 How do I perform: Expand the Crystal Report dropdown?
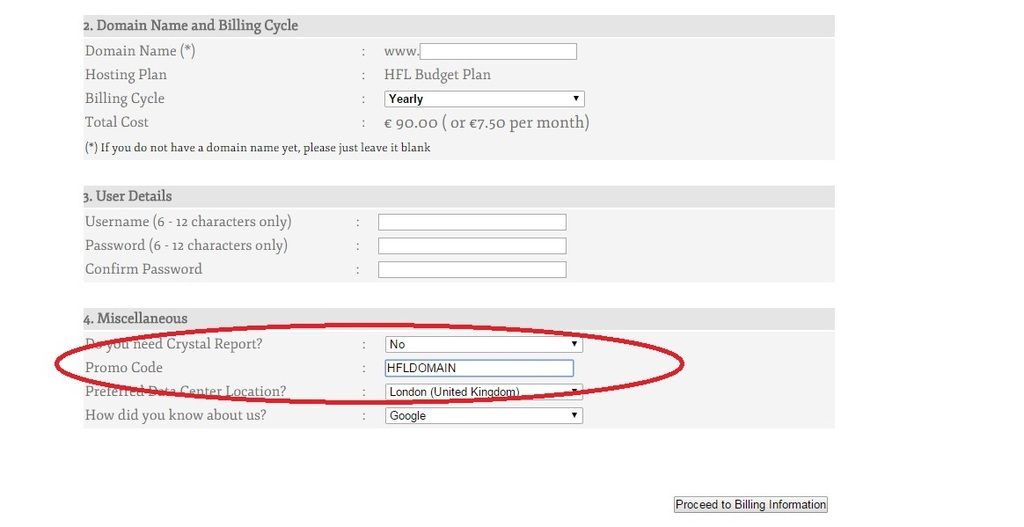[x=484, y=344]
